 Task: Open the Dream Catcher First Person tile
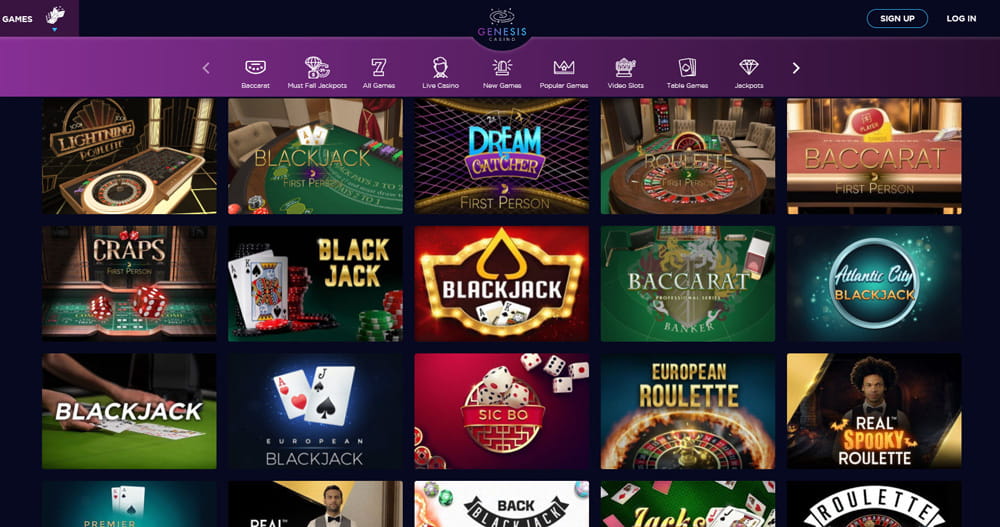point(501,156)
